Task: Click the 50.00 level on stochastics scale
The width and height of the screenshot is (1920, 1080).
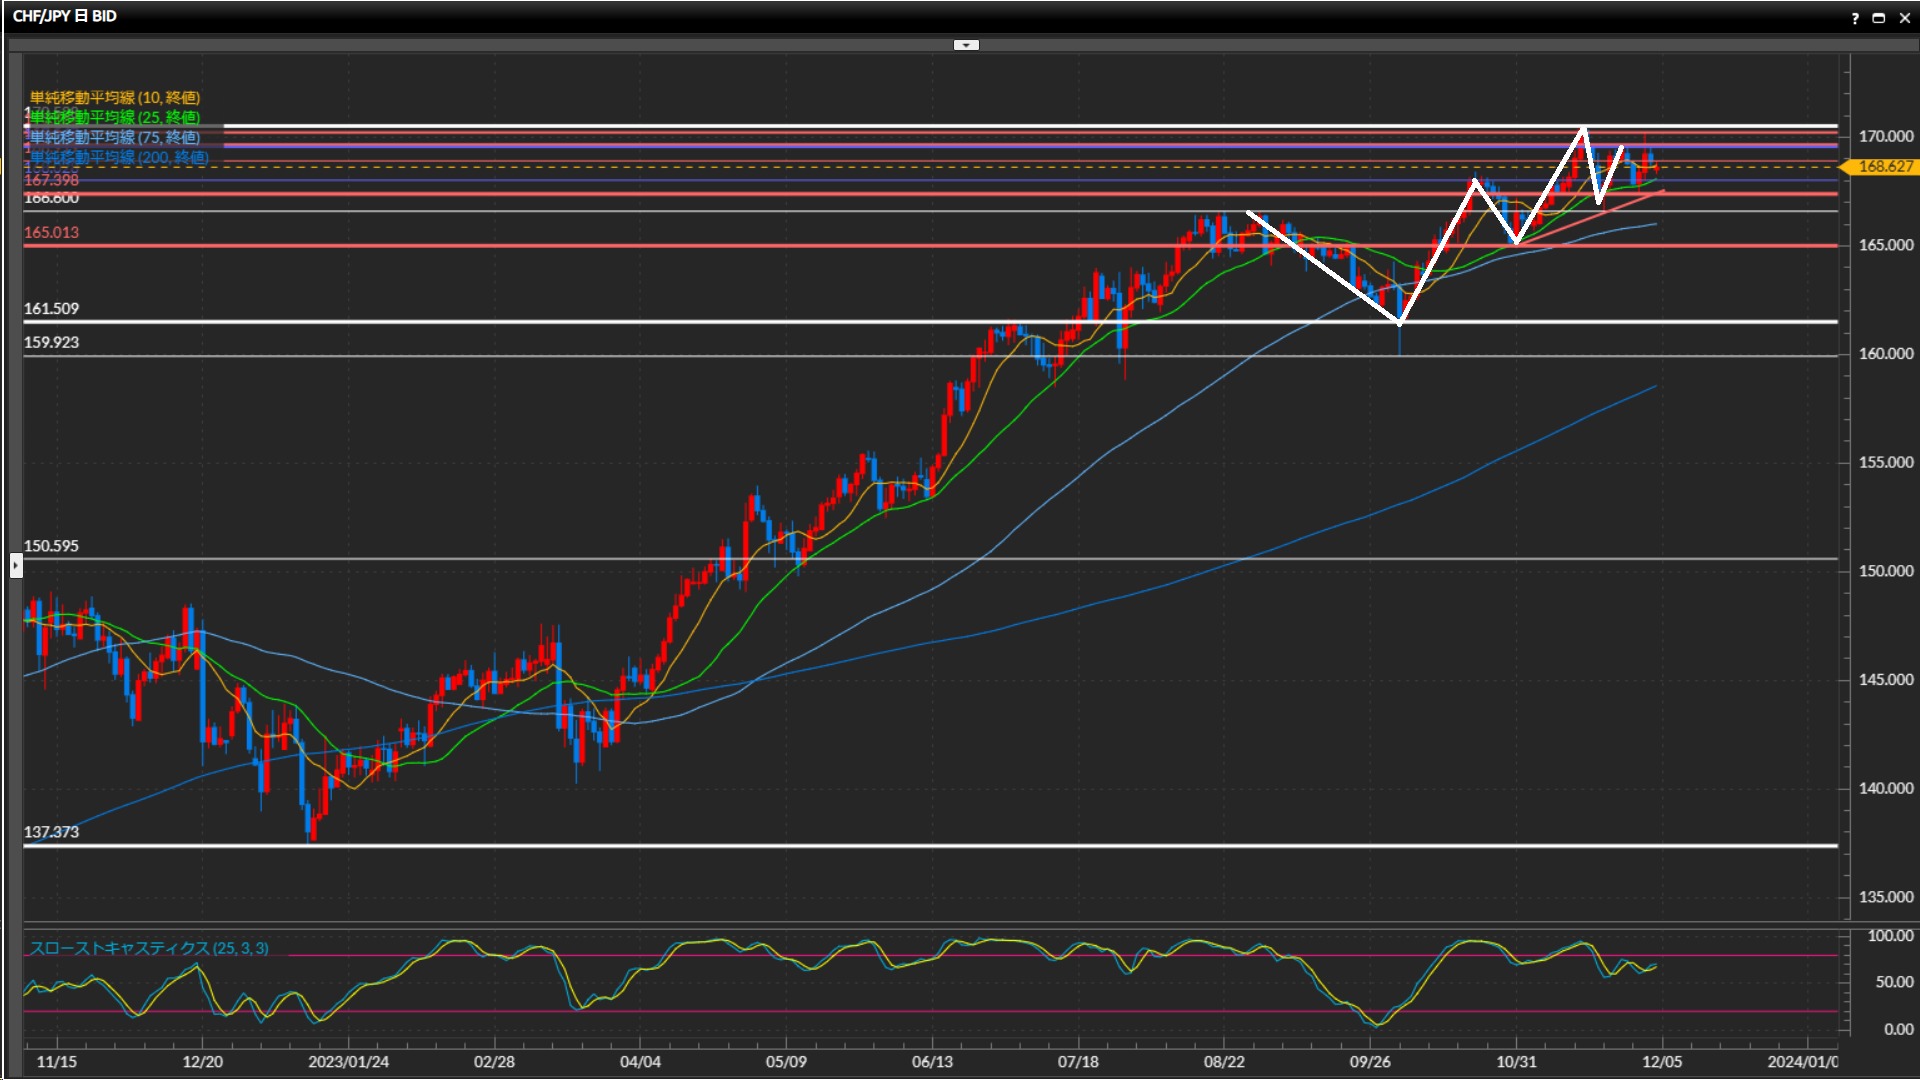Action: 1894,982
